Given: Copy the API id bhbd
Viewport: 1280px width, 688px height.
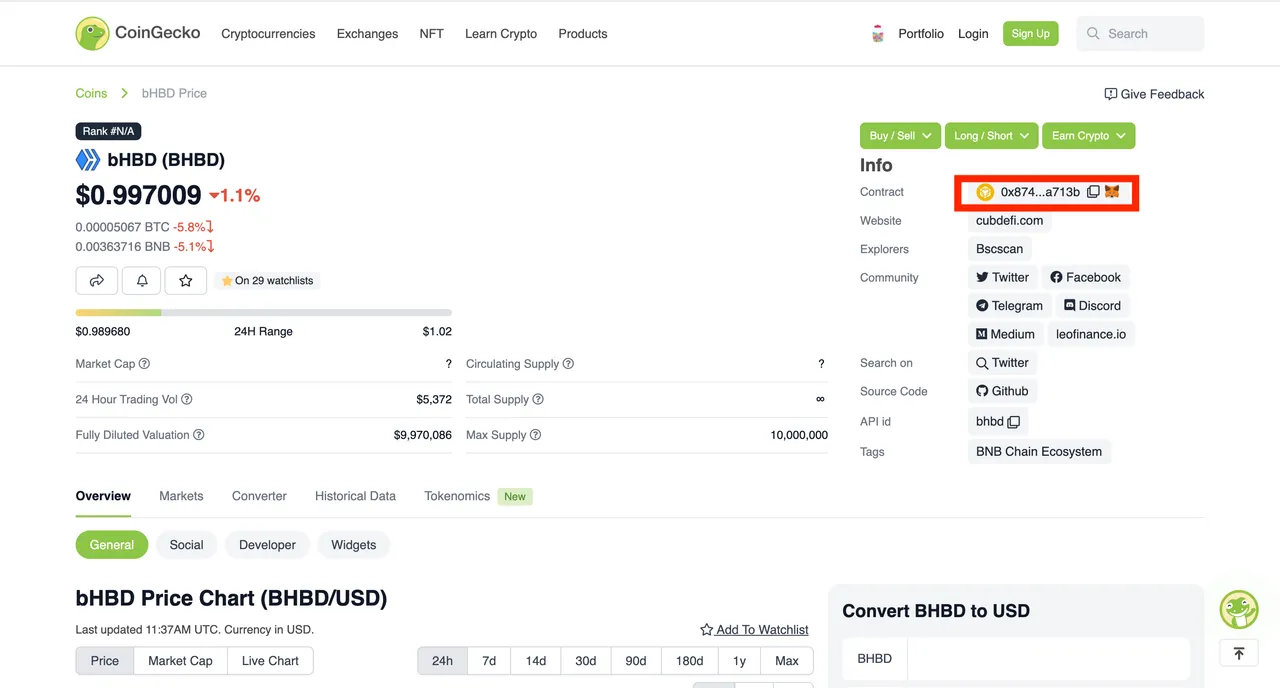Looking at the screenshot, I should [1014, 422].
